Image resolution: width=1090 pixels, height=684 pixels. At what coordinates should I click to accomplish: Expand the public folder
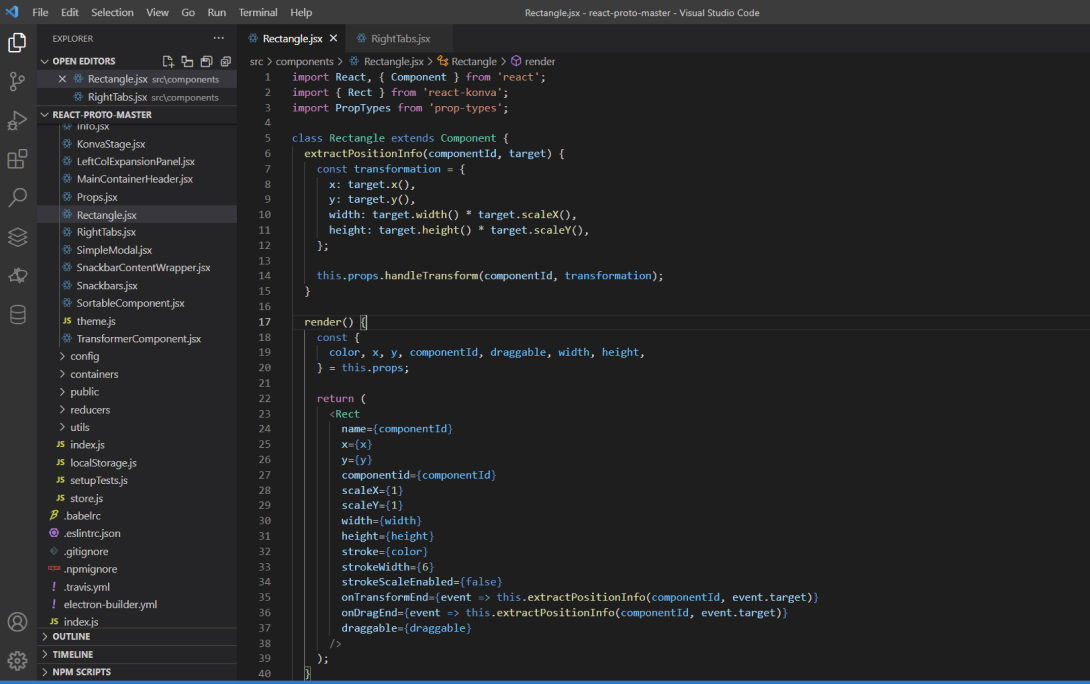pyautogui.click(x=84, y=391)
